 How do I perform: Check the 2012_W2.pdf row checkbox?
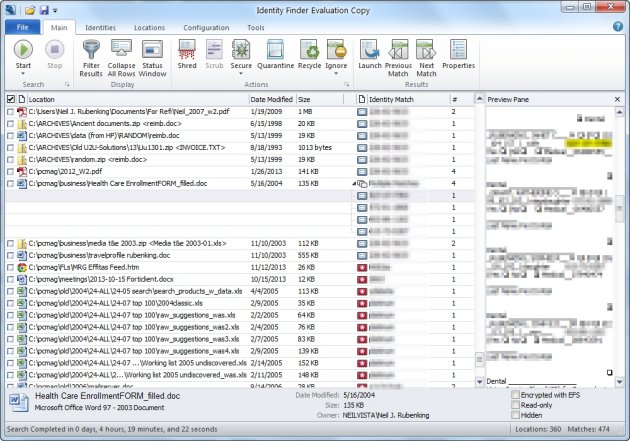(x=10, y=172)
